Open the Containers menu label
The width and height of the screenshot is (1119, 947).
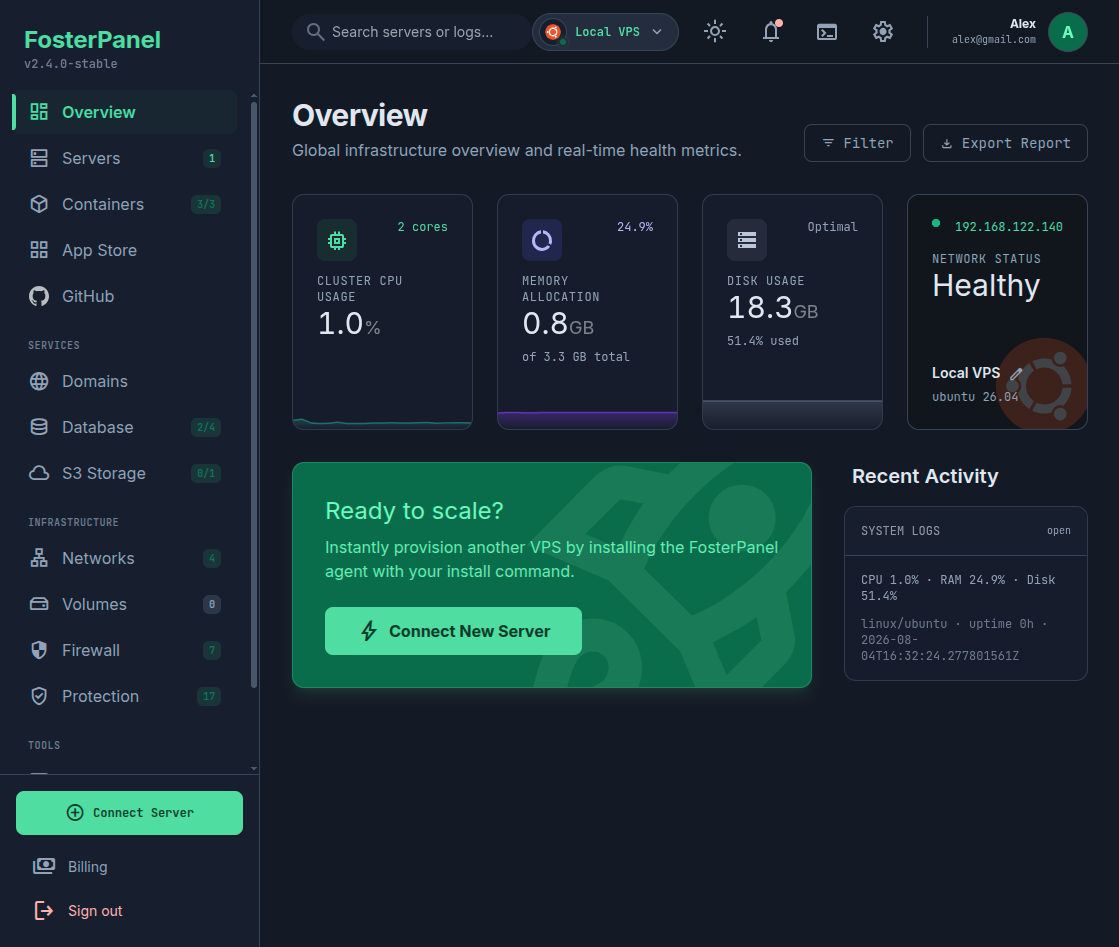click(x=103, y=204)
